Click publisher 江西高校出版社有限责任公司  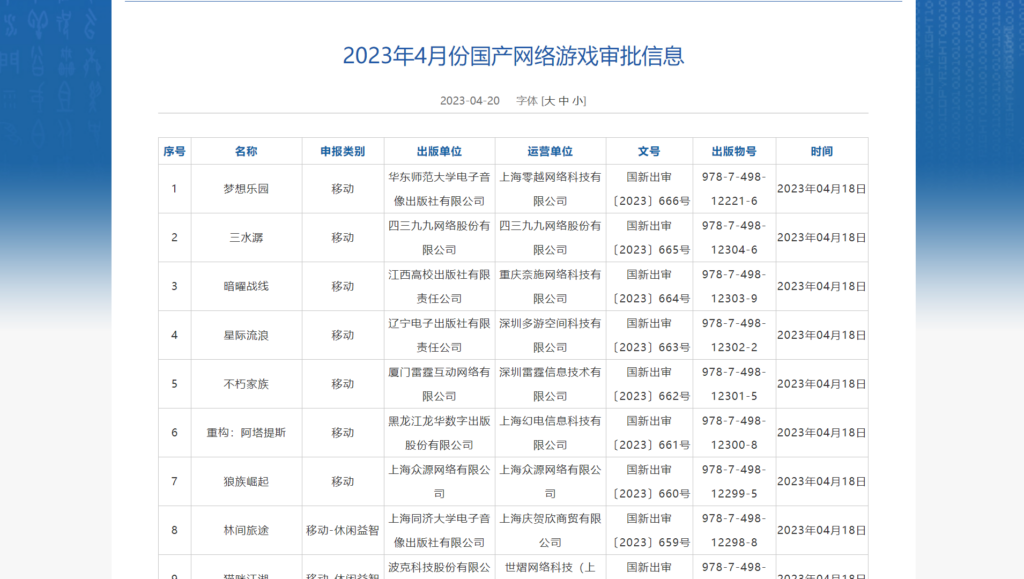(440, 287)
